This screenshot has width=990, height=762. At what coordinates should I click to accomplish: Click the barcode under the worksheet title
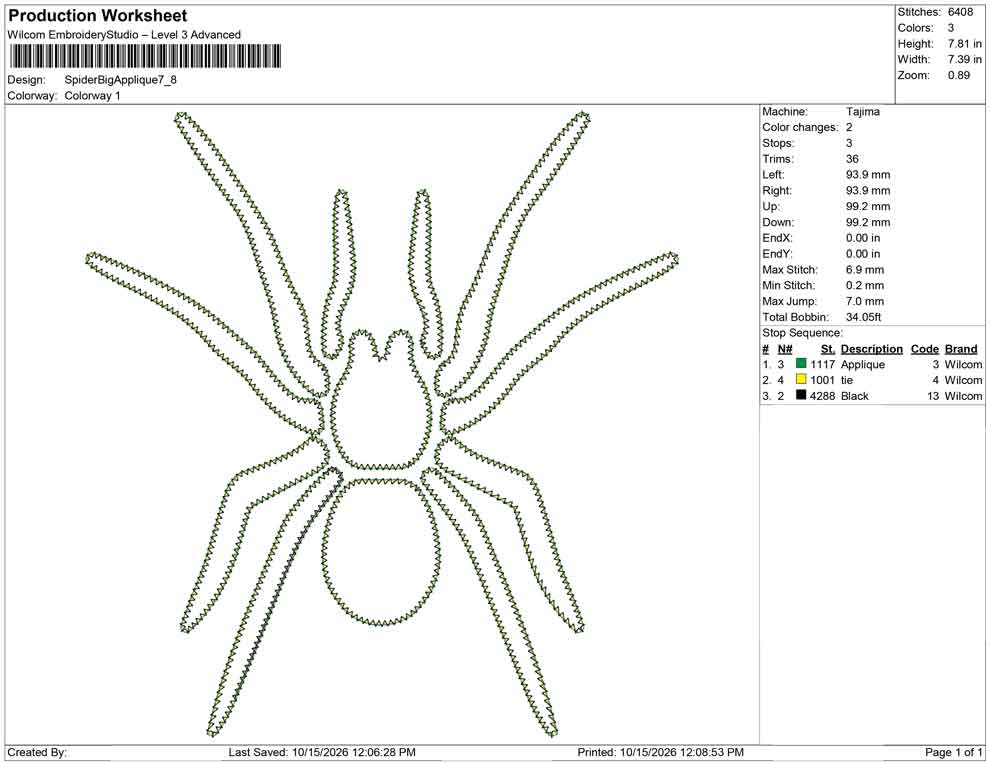(x=145, y=56)
